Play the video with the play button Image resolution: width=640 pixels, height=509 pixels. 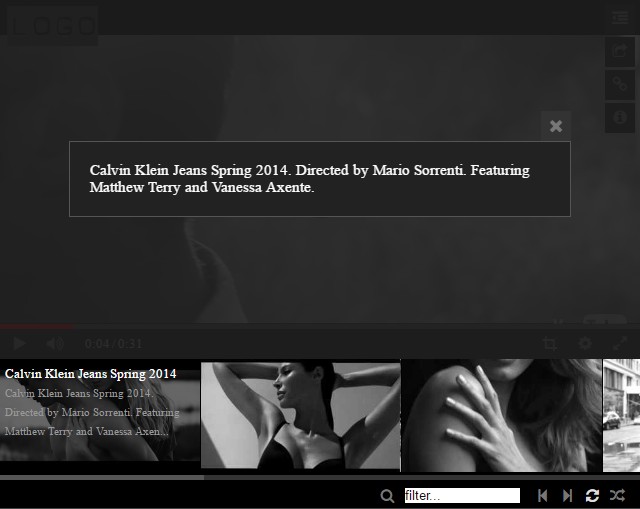click(x=19, y=344)
